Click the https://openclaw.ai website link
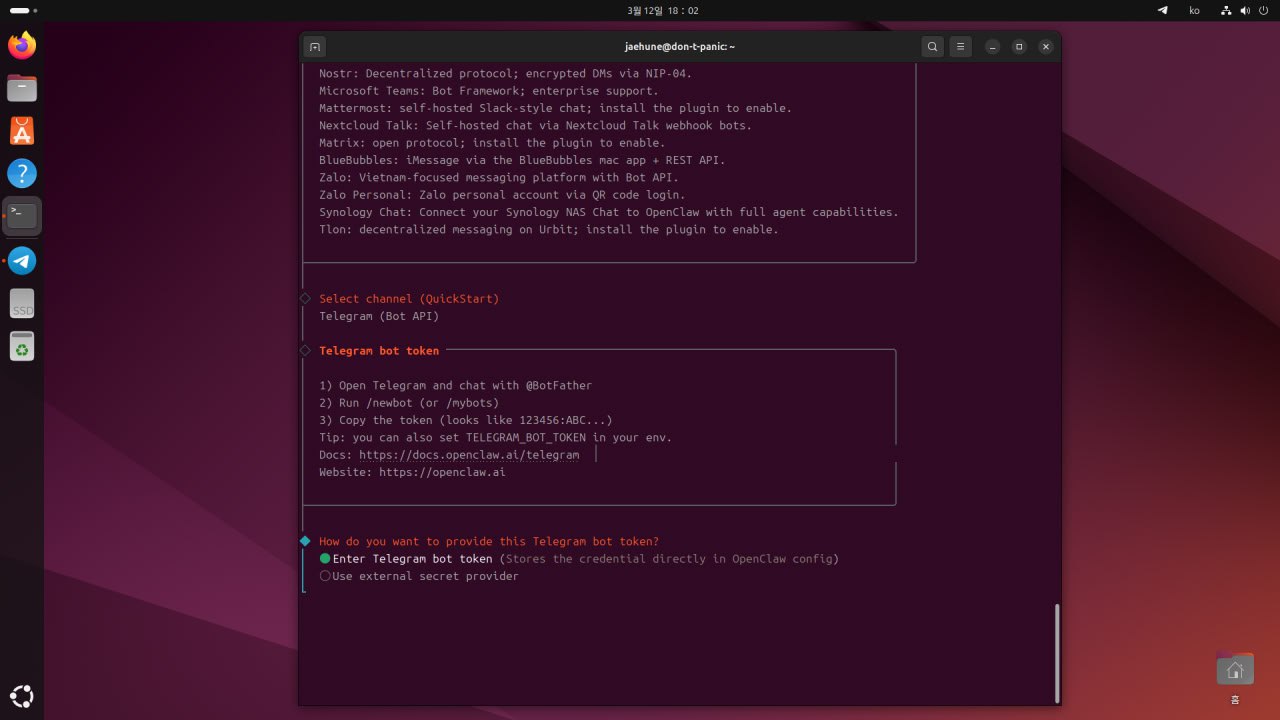The image size is (1280, 720). (x=442, y=472)
